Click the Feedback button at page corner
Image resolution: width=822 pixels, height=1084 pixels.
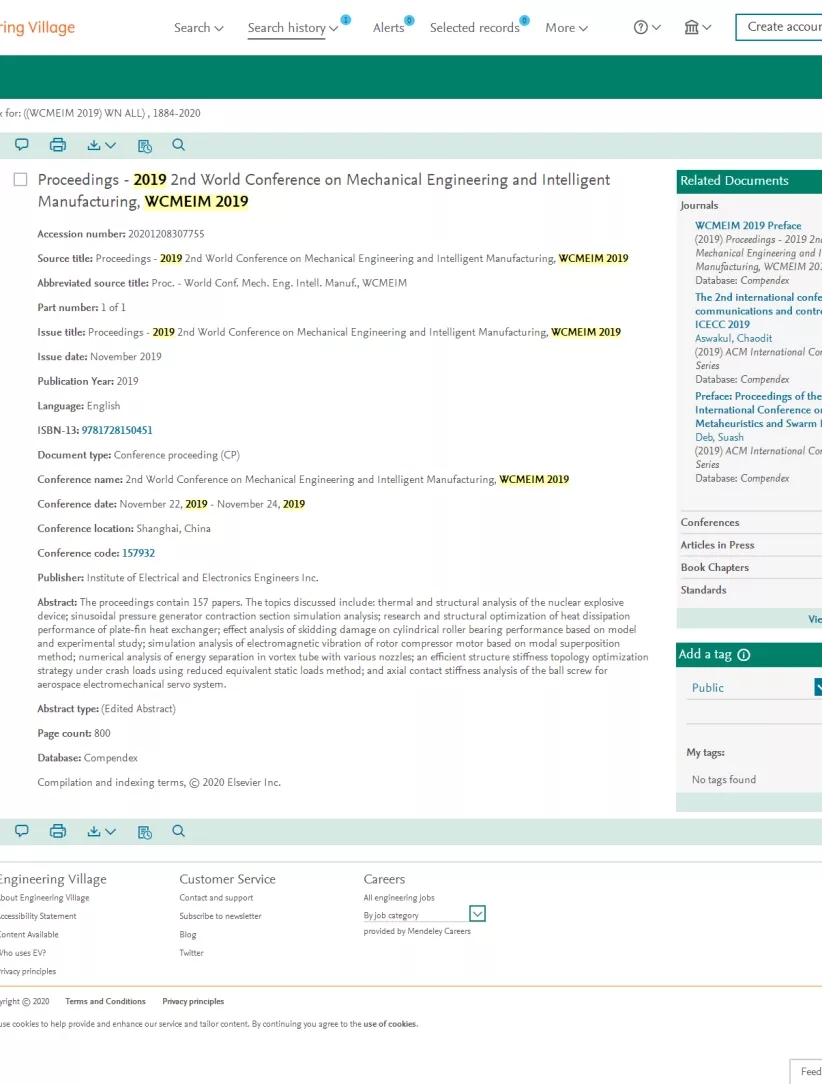click(x=806, y=1071)
